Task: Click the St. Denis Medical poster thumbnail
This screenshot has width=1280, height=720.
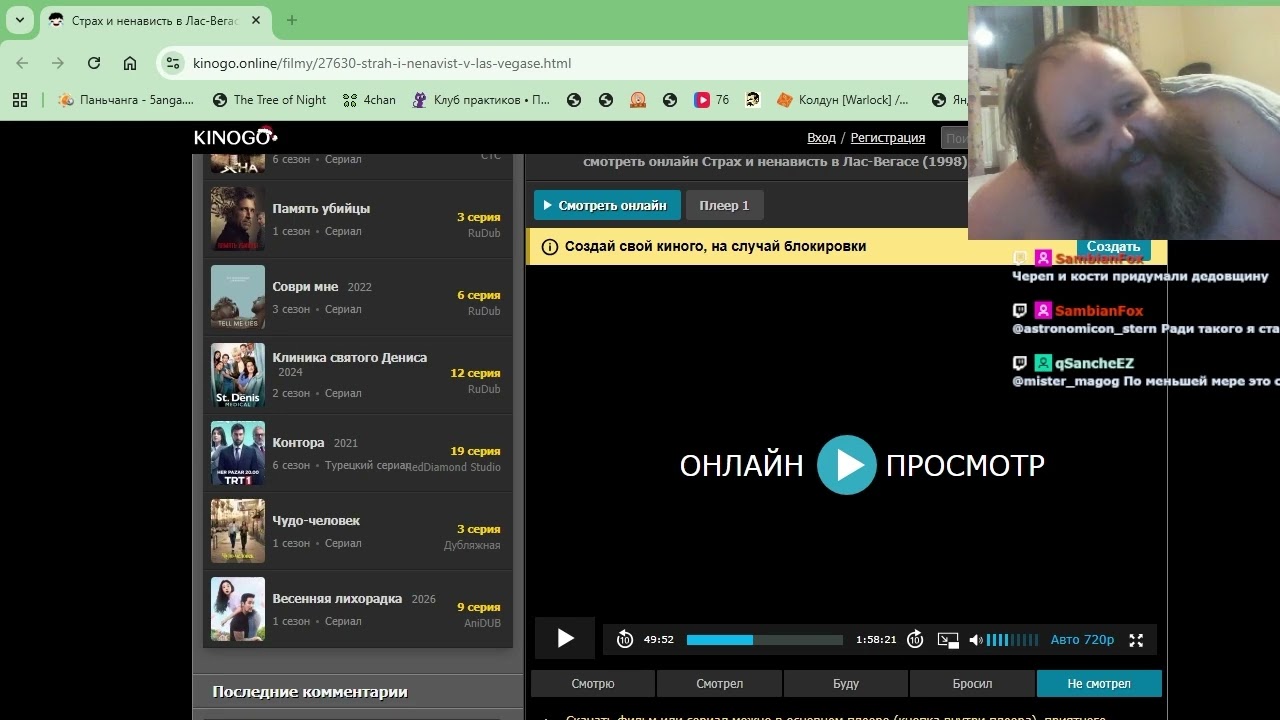Action: pos(238,375)
